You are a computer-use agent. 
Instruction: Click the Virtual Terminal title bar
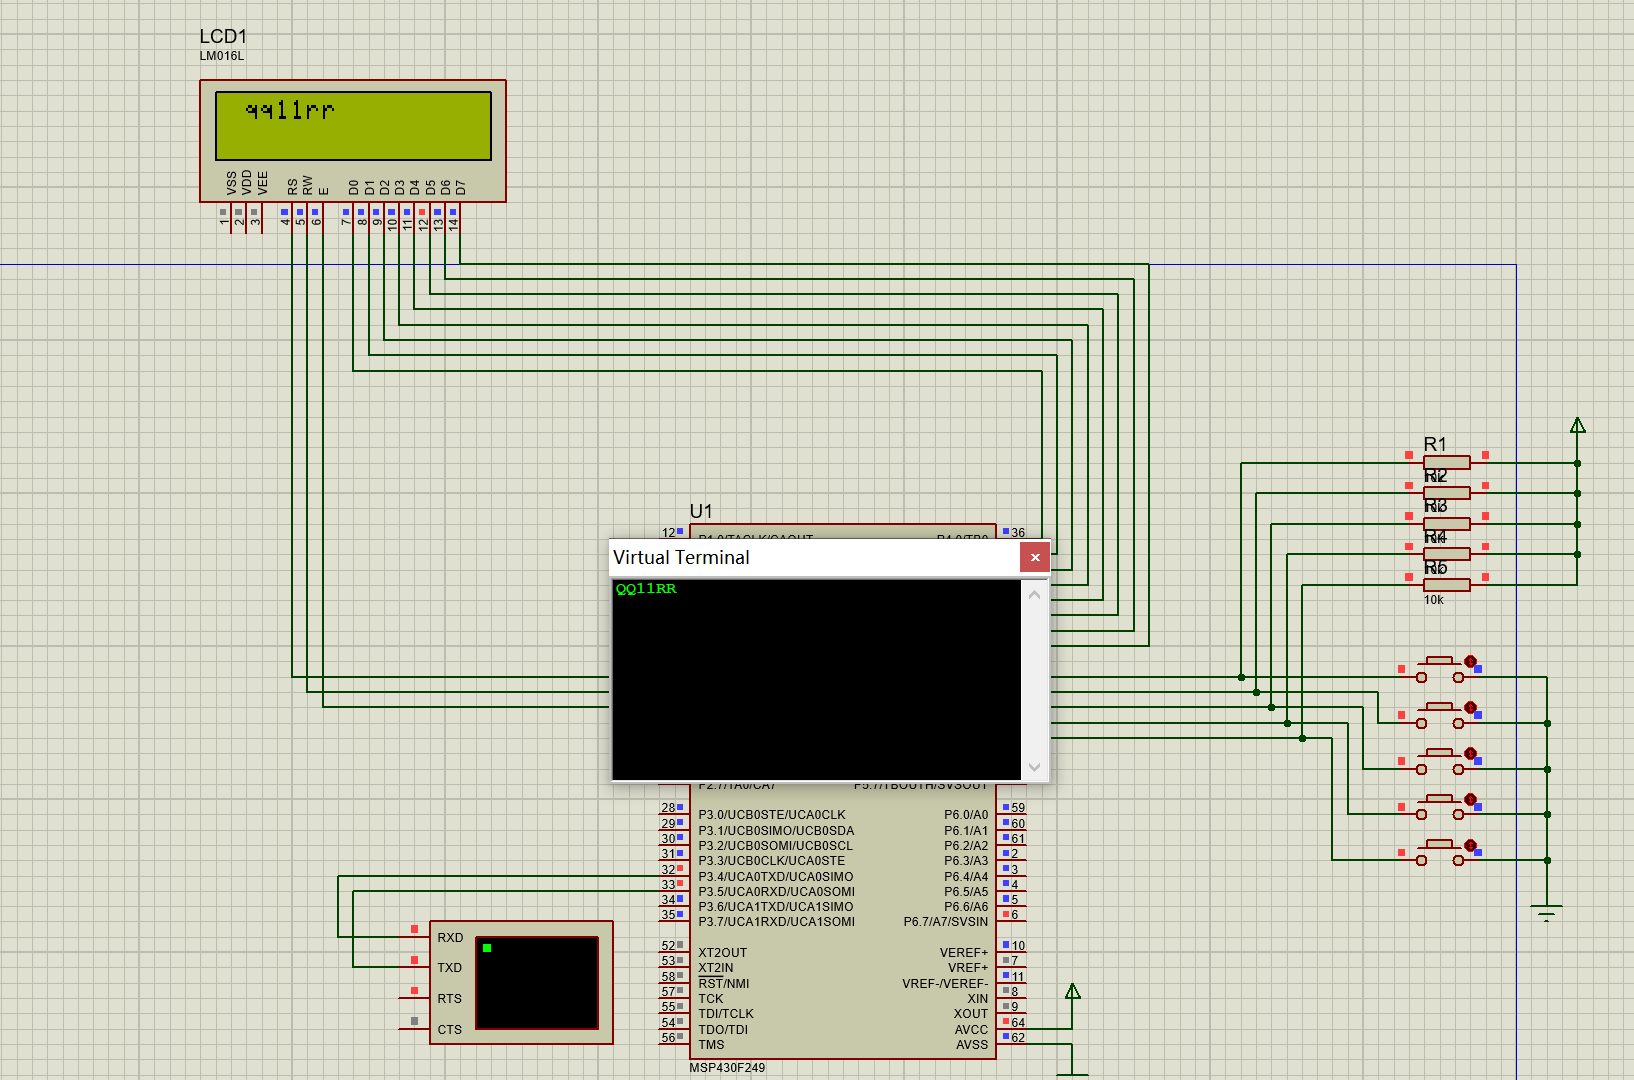pos(814,557)
